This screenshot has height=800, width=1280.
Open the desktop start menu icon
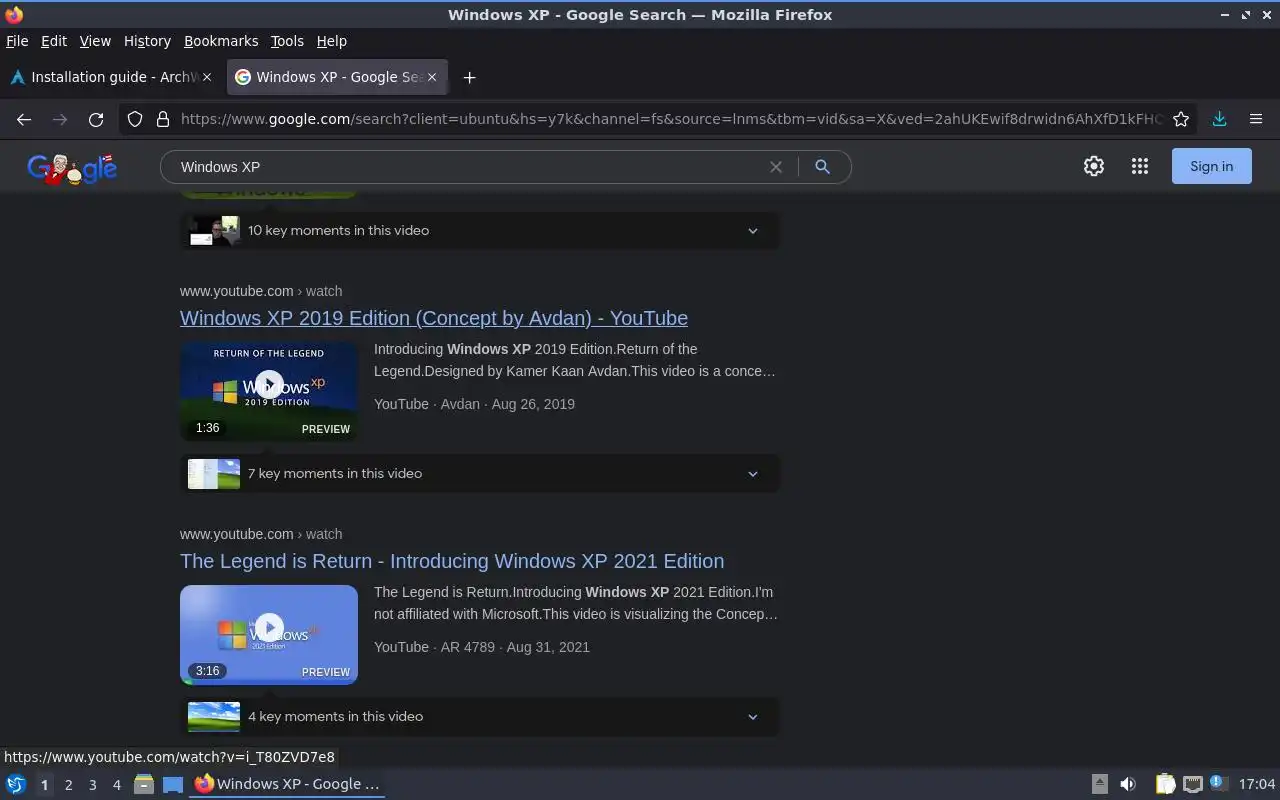[x=16, y=784]
